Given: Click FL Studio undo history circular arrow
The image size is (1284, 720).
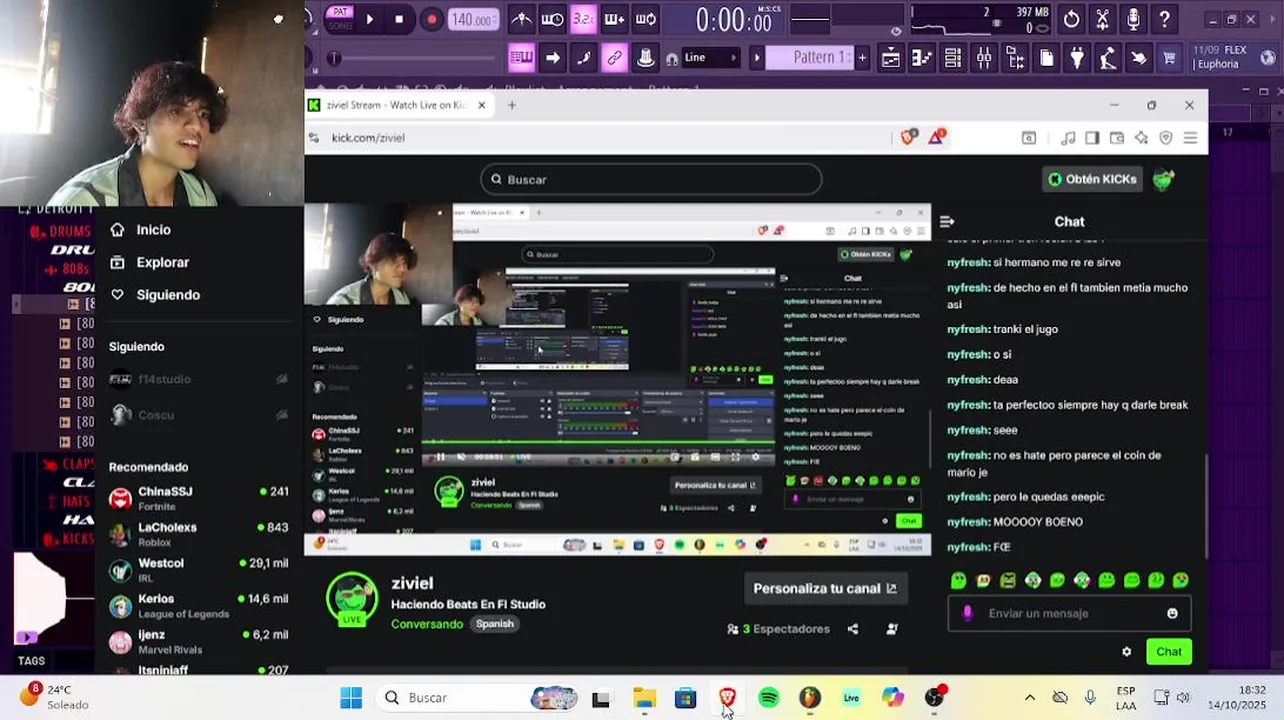Looking at the screenshot, I should (1072, 19).
